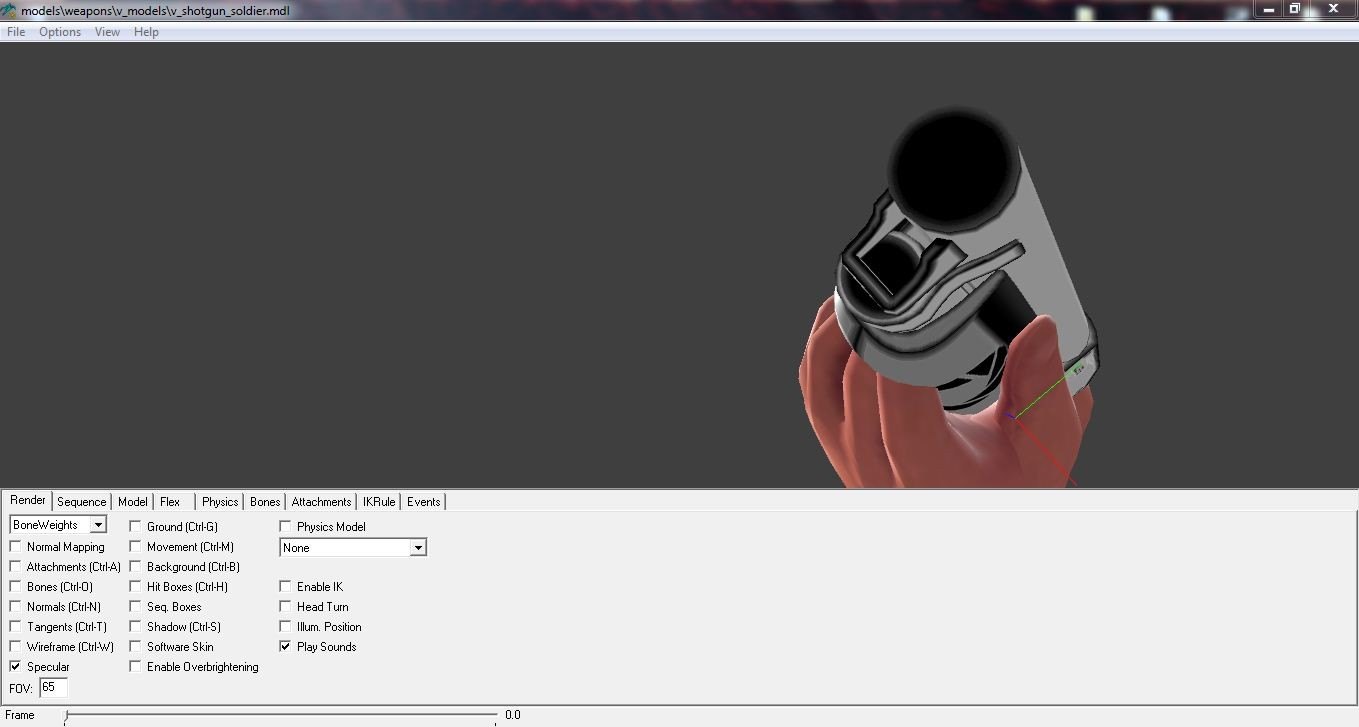Open the Attachments tab

[321, 502]
